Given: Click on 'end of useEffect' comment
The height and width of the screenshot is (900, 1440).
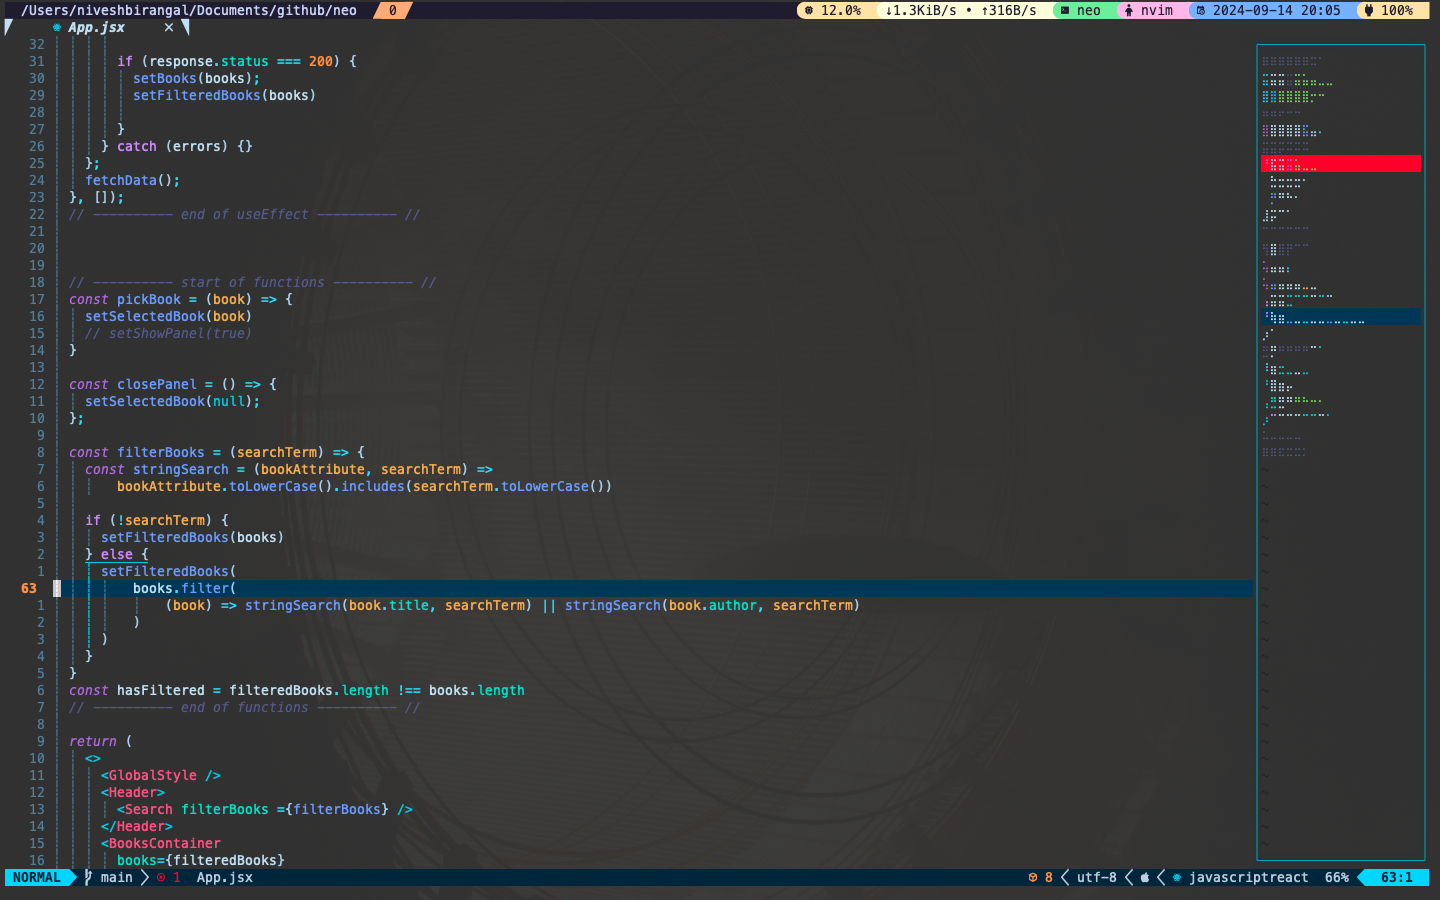Looking at the screenshot, I should point(245,215).
